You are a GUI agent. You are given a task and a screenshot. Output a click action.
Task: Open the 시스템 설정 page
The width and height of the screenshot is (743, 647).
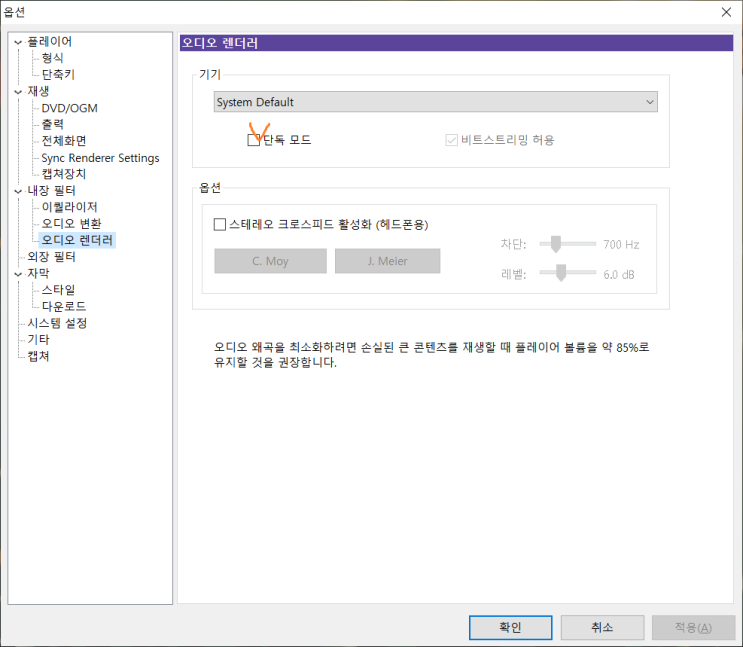[57, 323]
